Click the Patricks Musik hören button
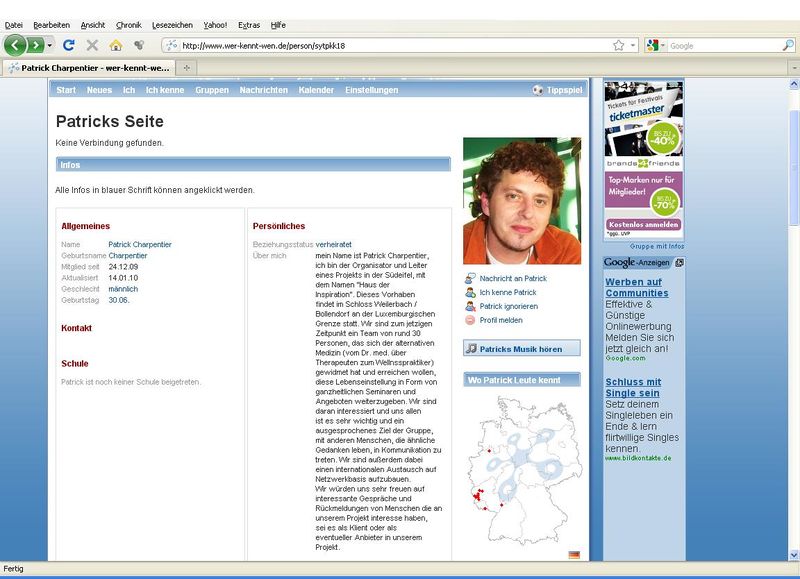This screenshot has height=579, width=800. [521, 348]
